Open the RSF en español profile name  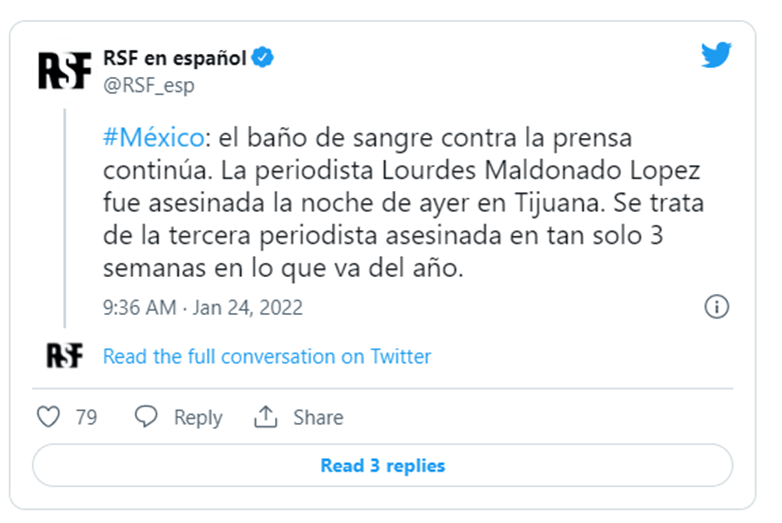174,58
